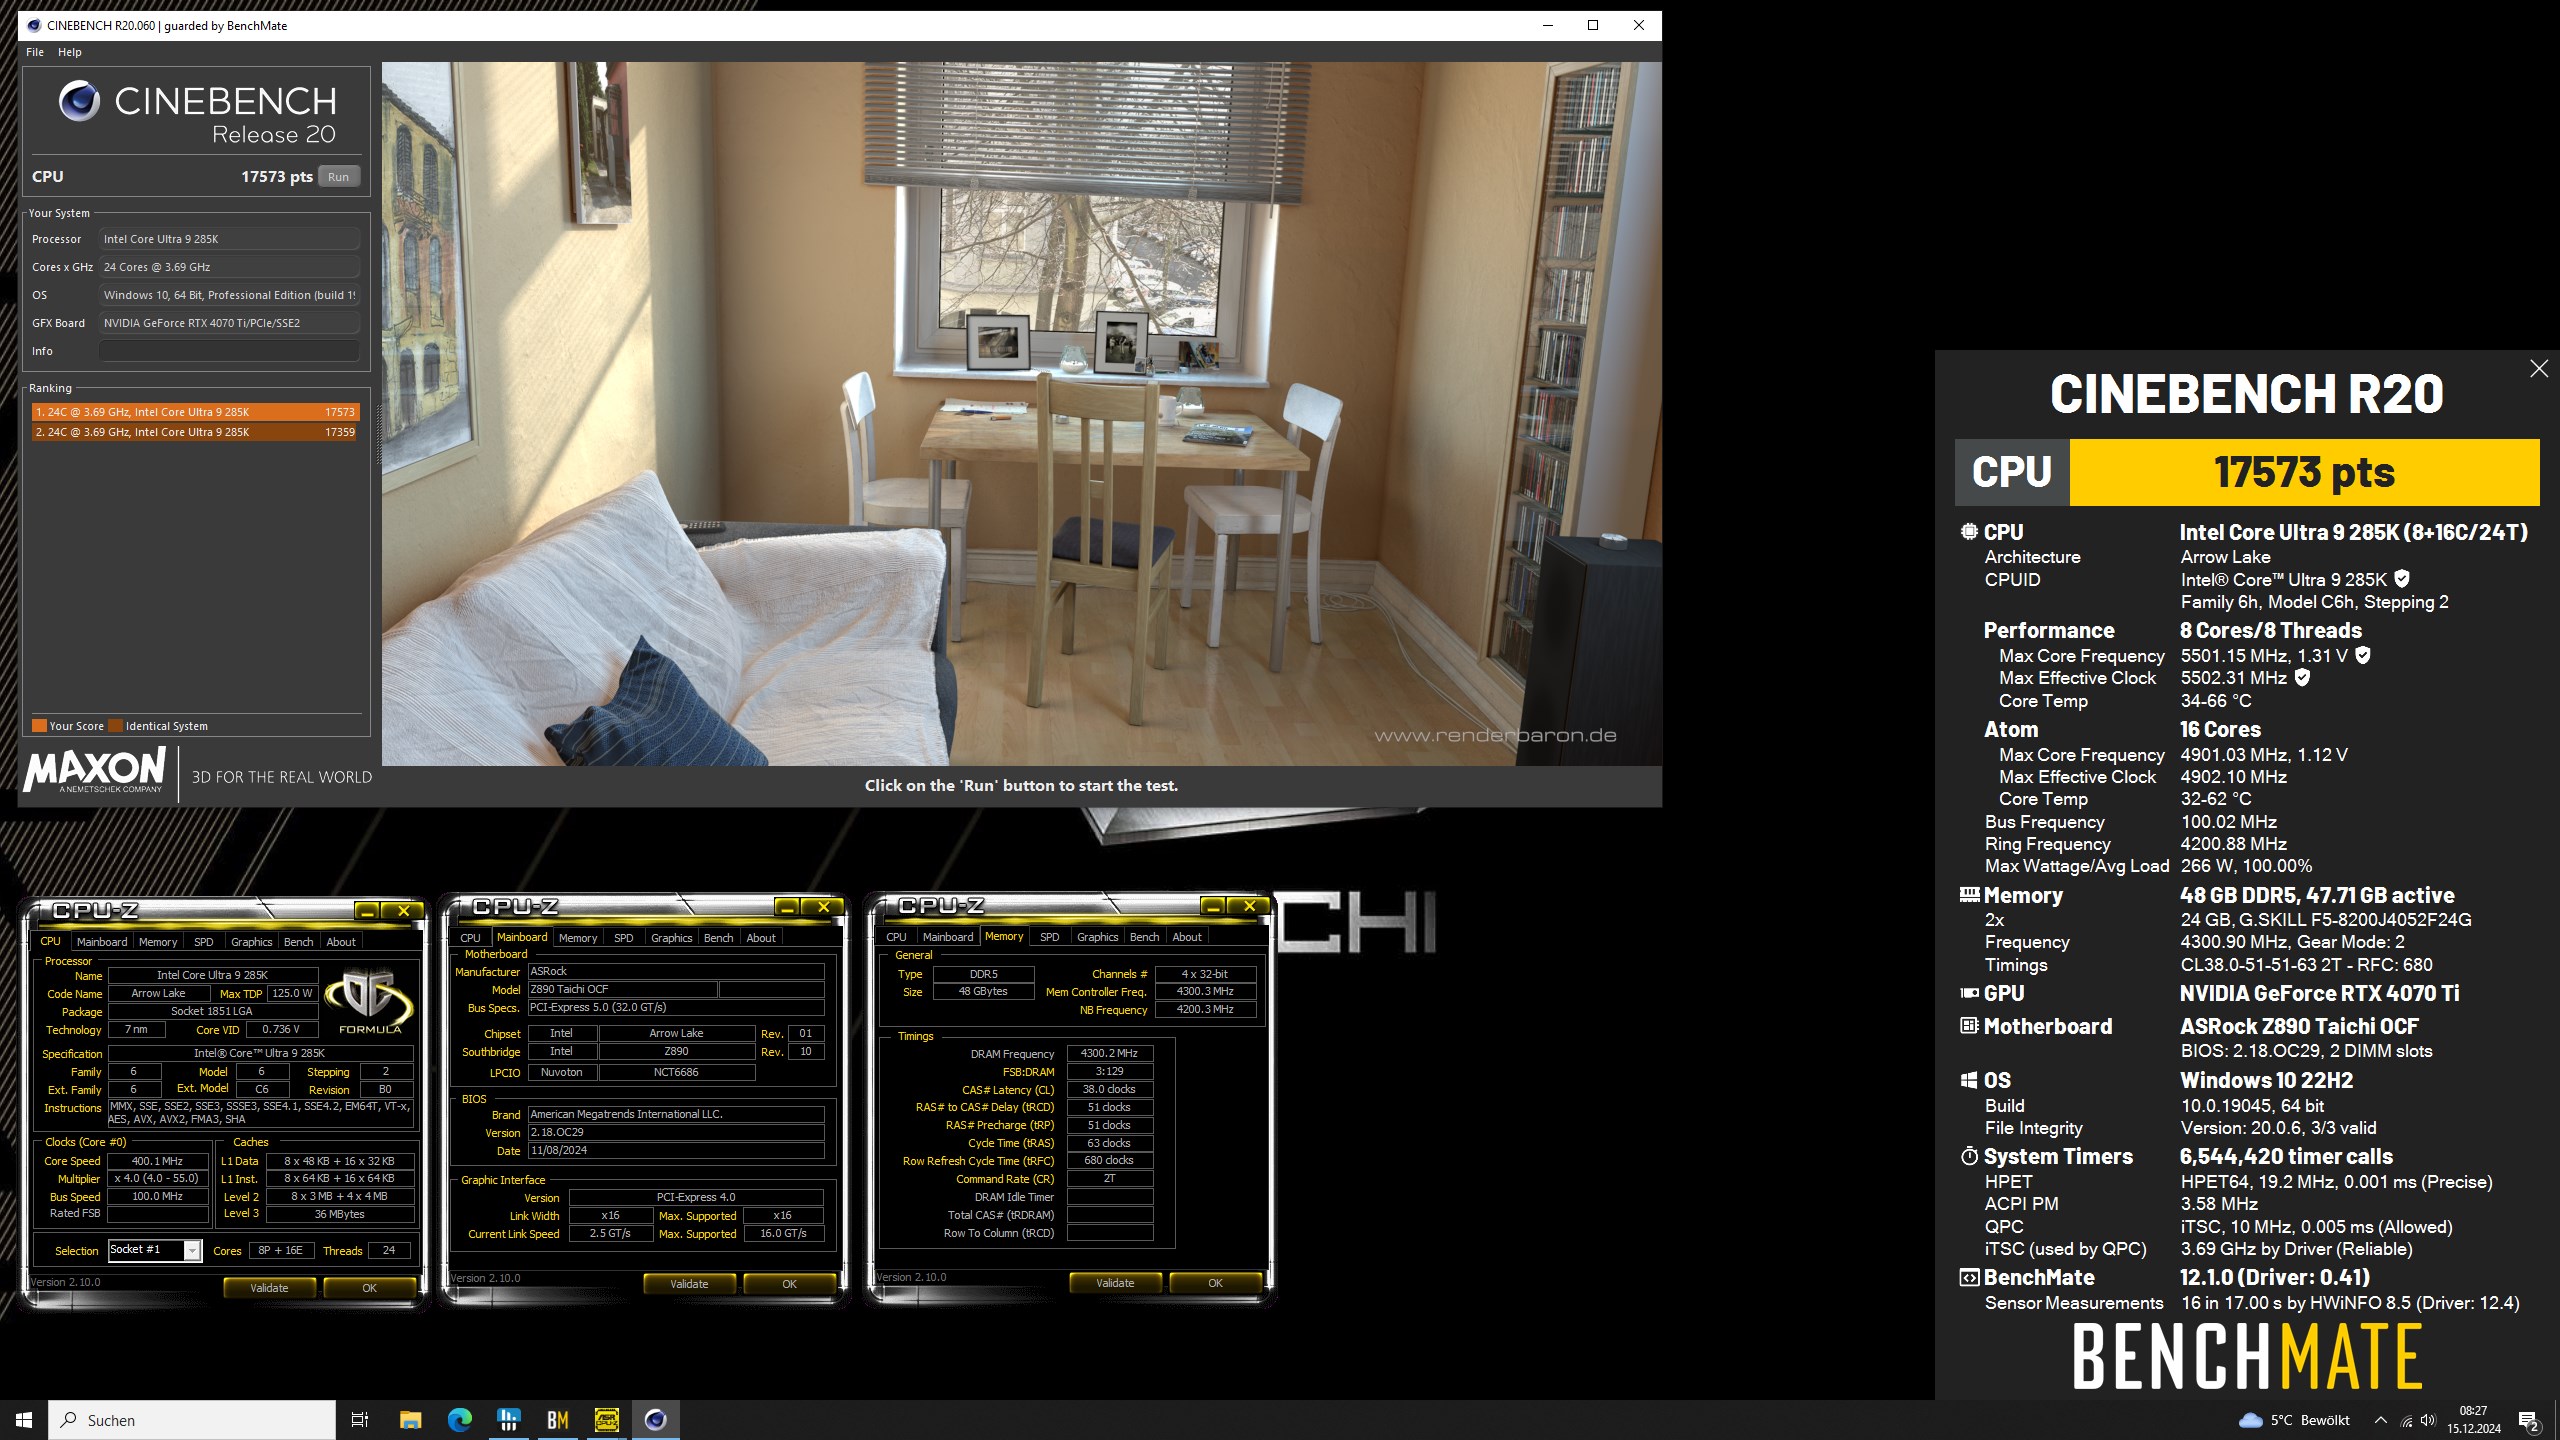Open Bench tab in CPU-Z CPU window
Viewport: 2560px width, 1440px height.
coord(298,942)
